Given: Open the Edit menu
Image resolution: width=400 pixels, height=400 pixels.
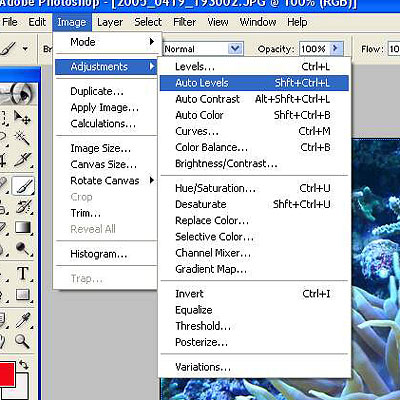Looking at the screenshot, I should click(x=37, y=22).
